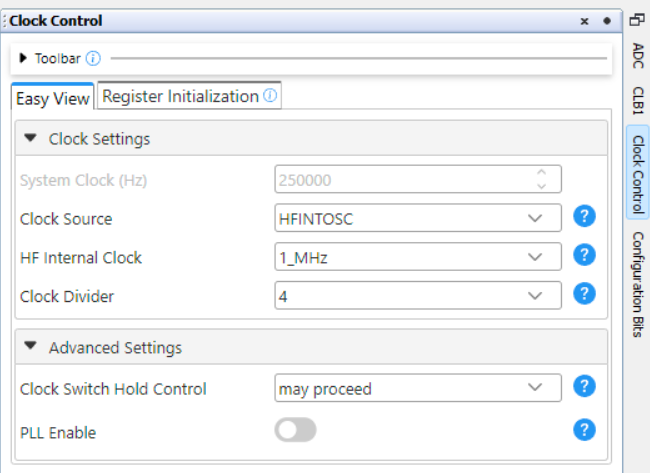Pin the Clock Control panel via dot icon
Screen dimensions: 650x473
[607, 21]
